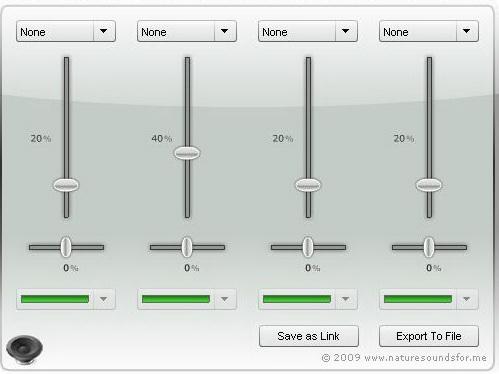
Task: Click the second channel horizontal balance knob
Action: coord(187,247)
